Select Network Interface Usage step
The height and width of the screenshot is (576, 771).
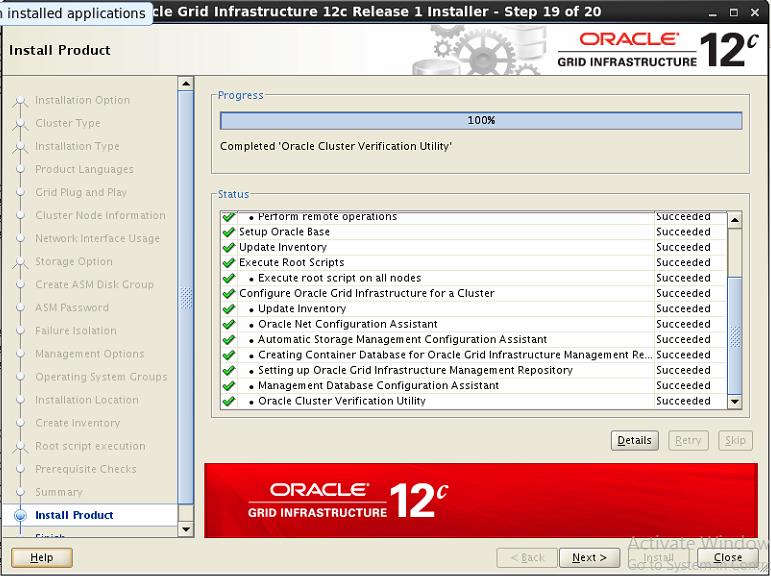pos(97,239)
